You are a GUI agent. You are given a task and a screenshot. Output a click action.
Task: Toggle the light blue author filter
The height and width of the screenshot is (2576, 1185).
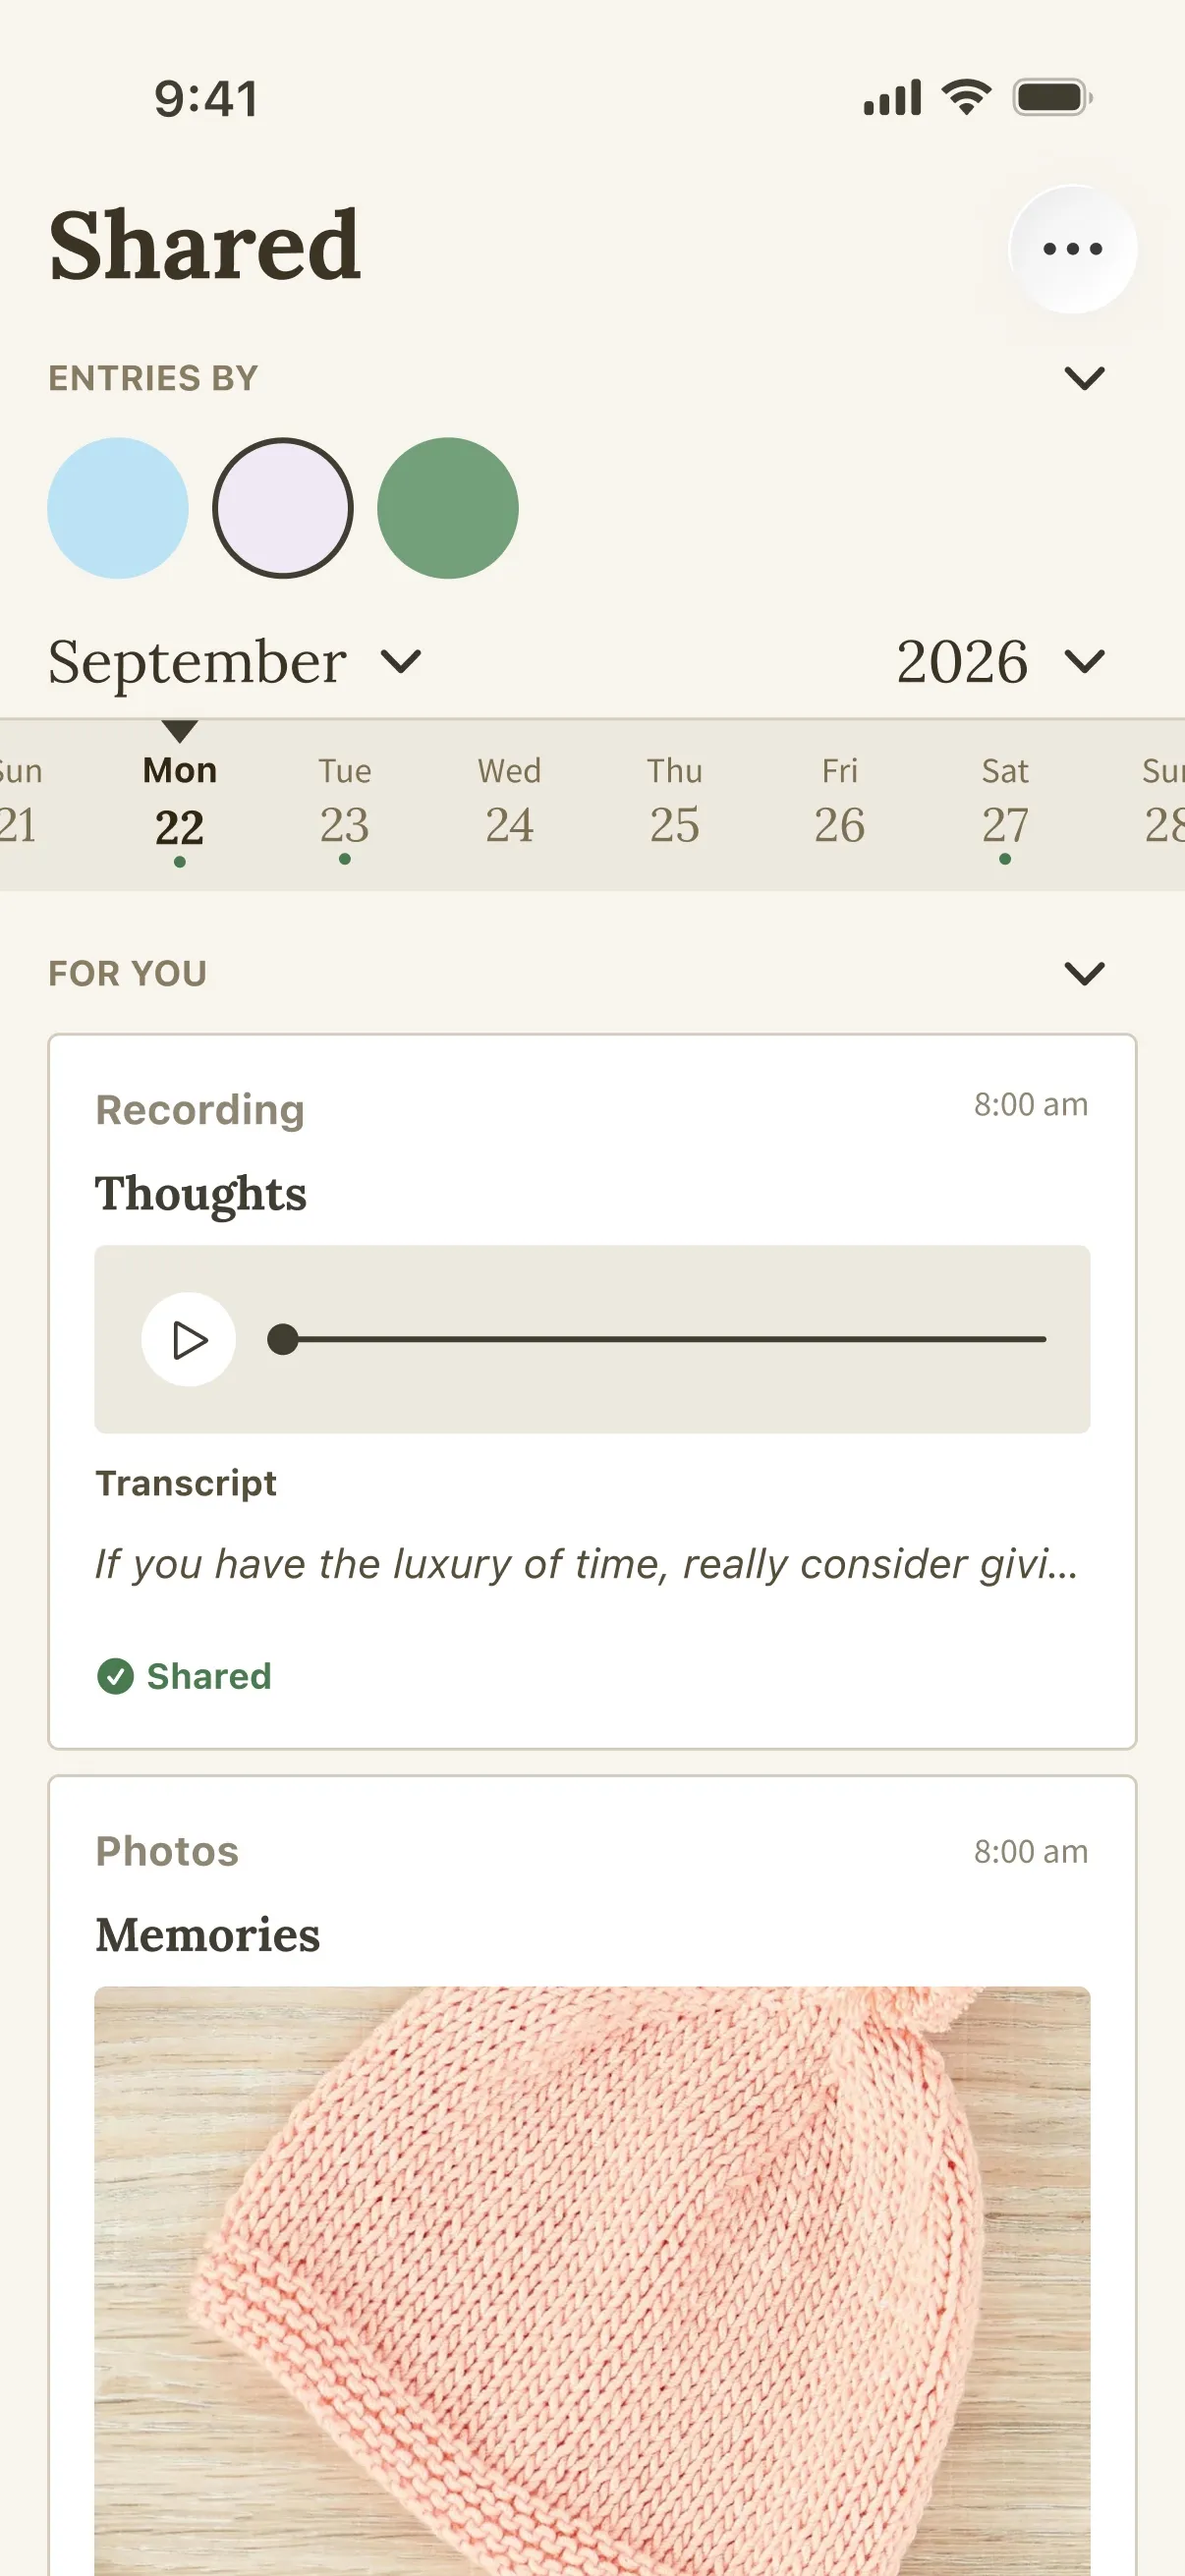(118, 508)
